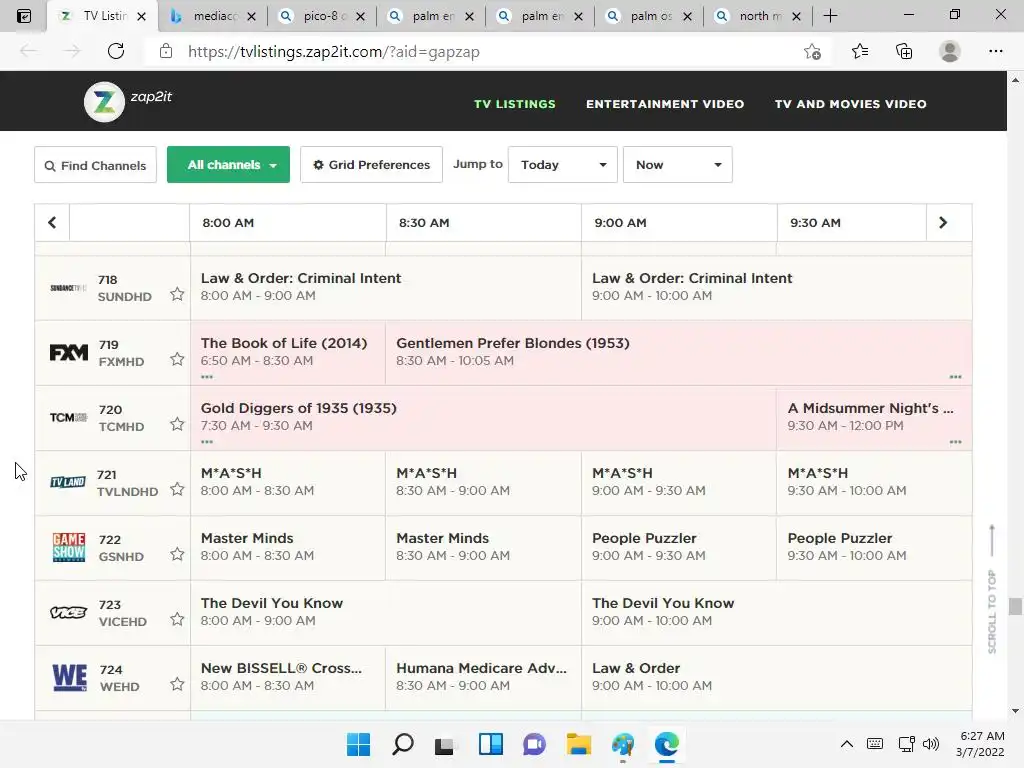Expand details dots under Book of Life
The image size is (1024, 768).
207,377
